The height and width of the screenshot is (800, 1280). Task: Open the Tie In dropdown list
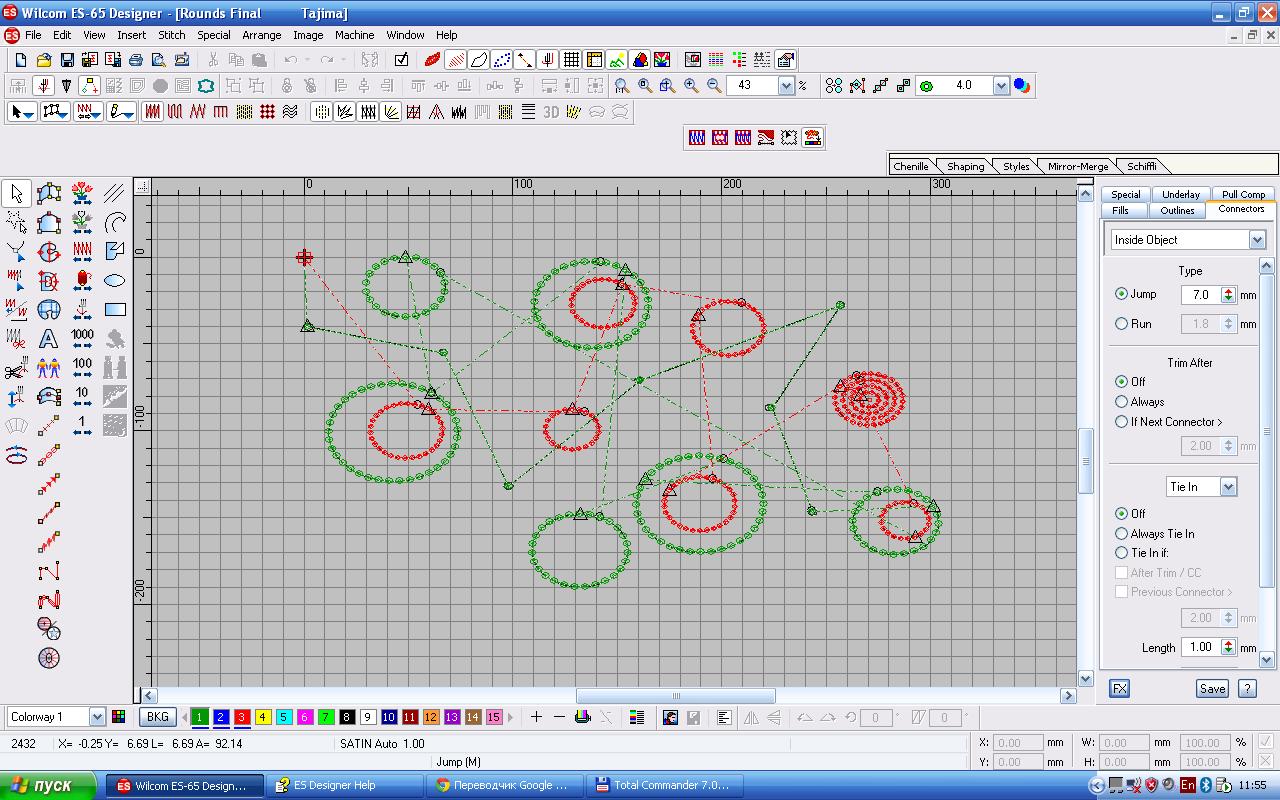tap(1228, 487)
